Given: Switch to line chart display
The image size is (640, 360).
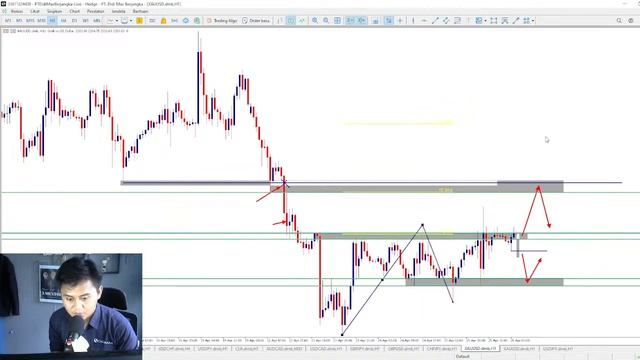Looking at the screenshot, I should (x=302, y=20).
